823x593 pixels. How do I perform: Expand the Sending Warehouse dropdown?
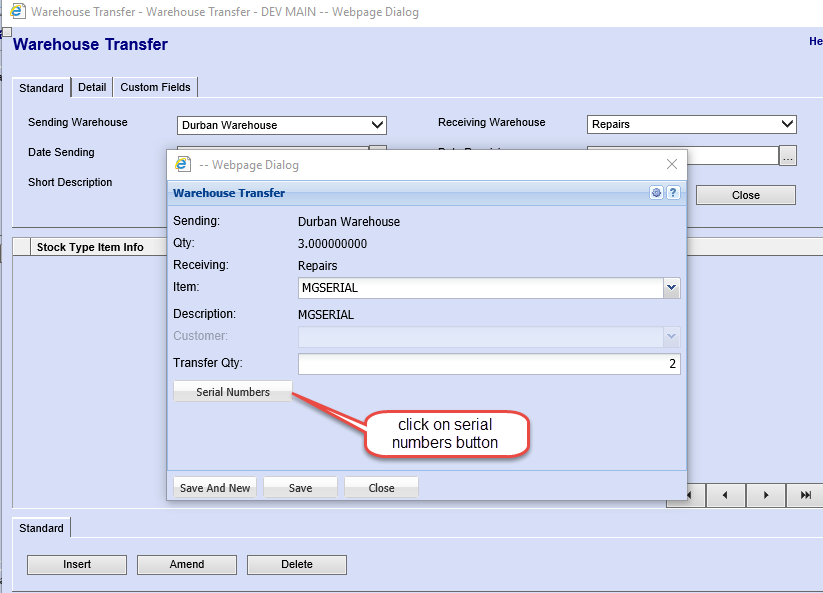click(377, 125)
